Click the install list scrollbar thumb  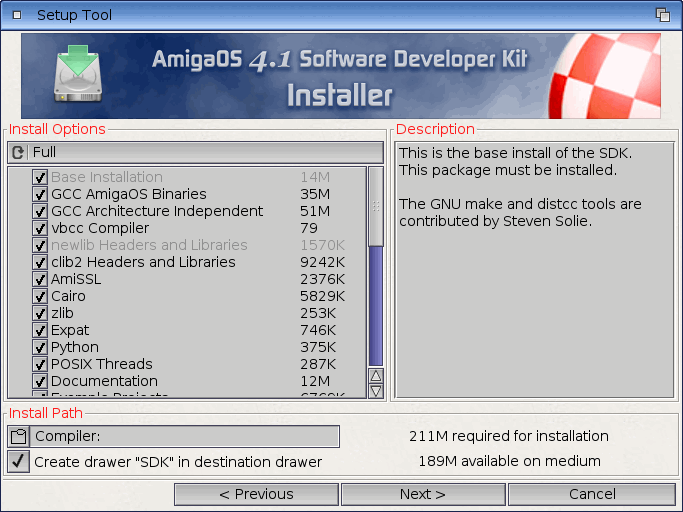pos(376,207)
